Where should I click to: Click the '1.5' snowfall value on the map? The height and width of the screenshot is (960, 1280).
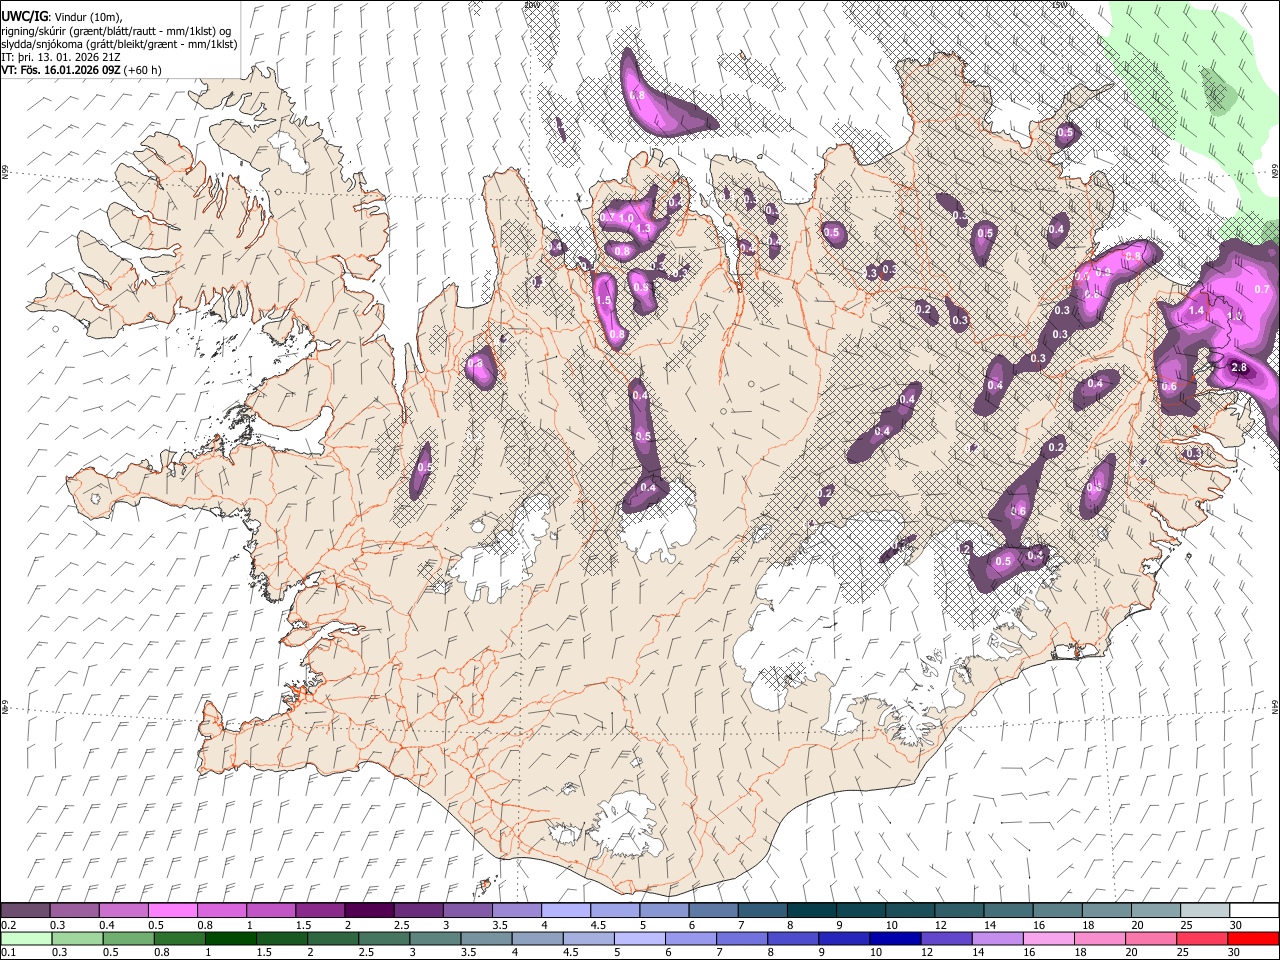tap(603, 301)
